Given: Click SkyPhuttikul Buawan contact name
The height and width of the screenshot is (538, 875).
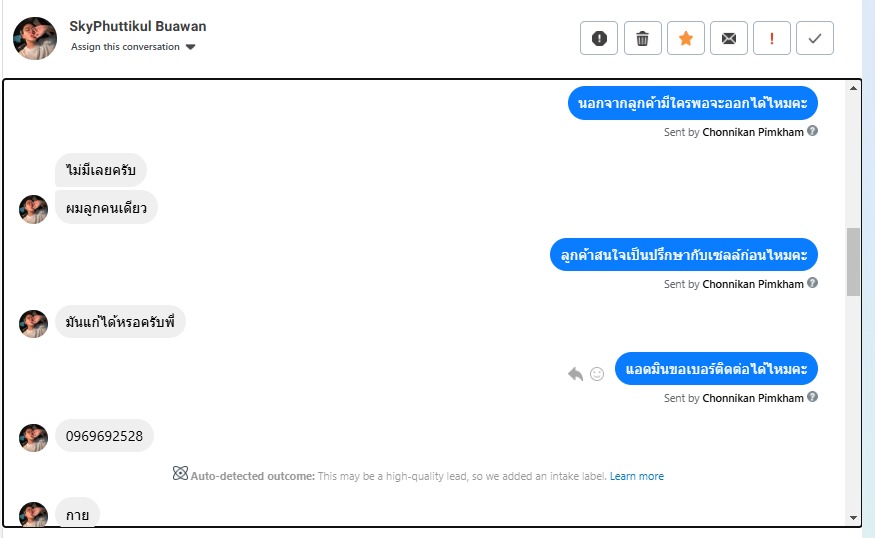Looking at the screenshot, I should click(138, 26).
